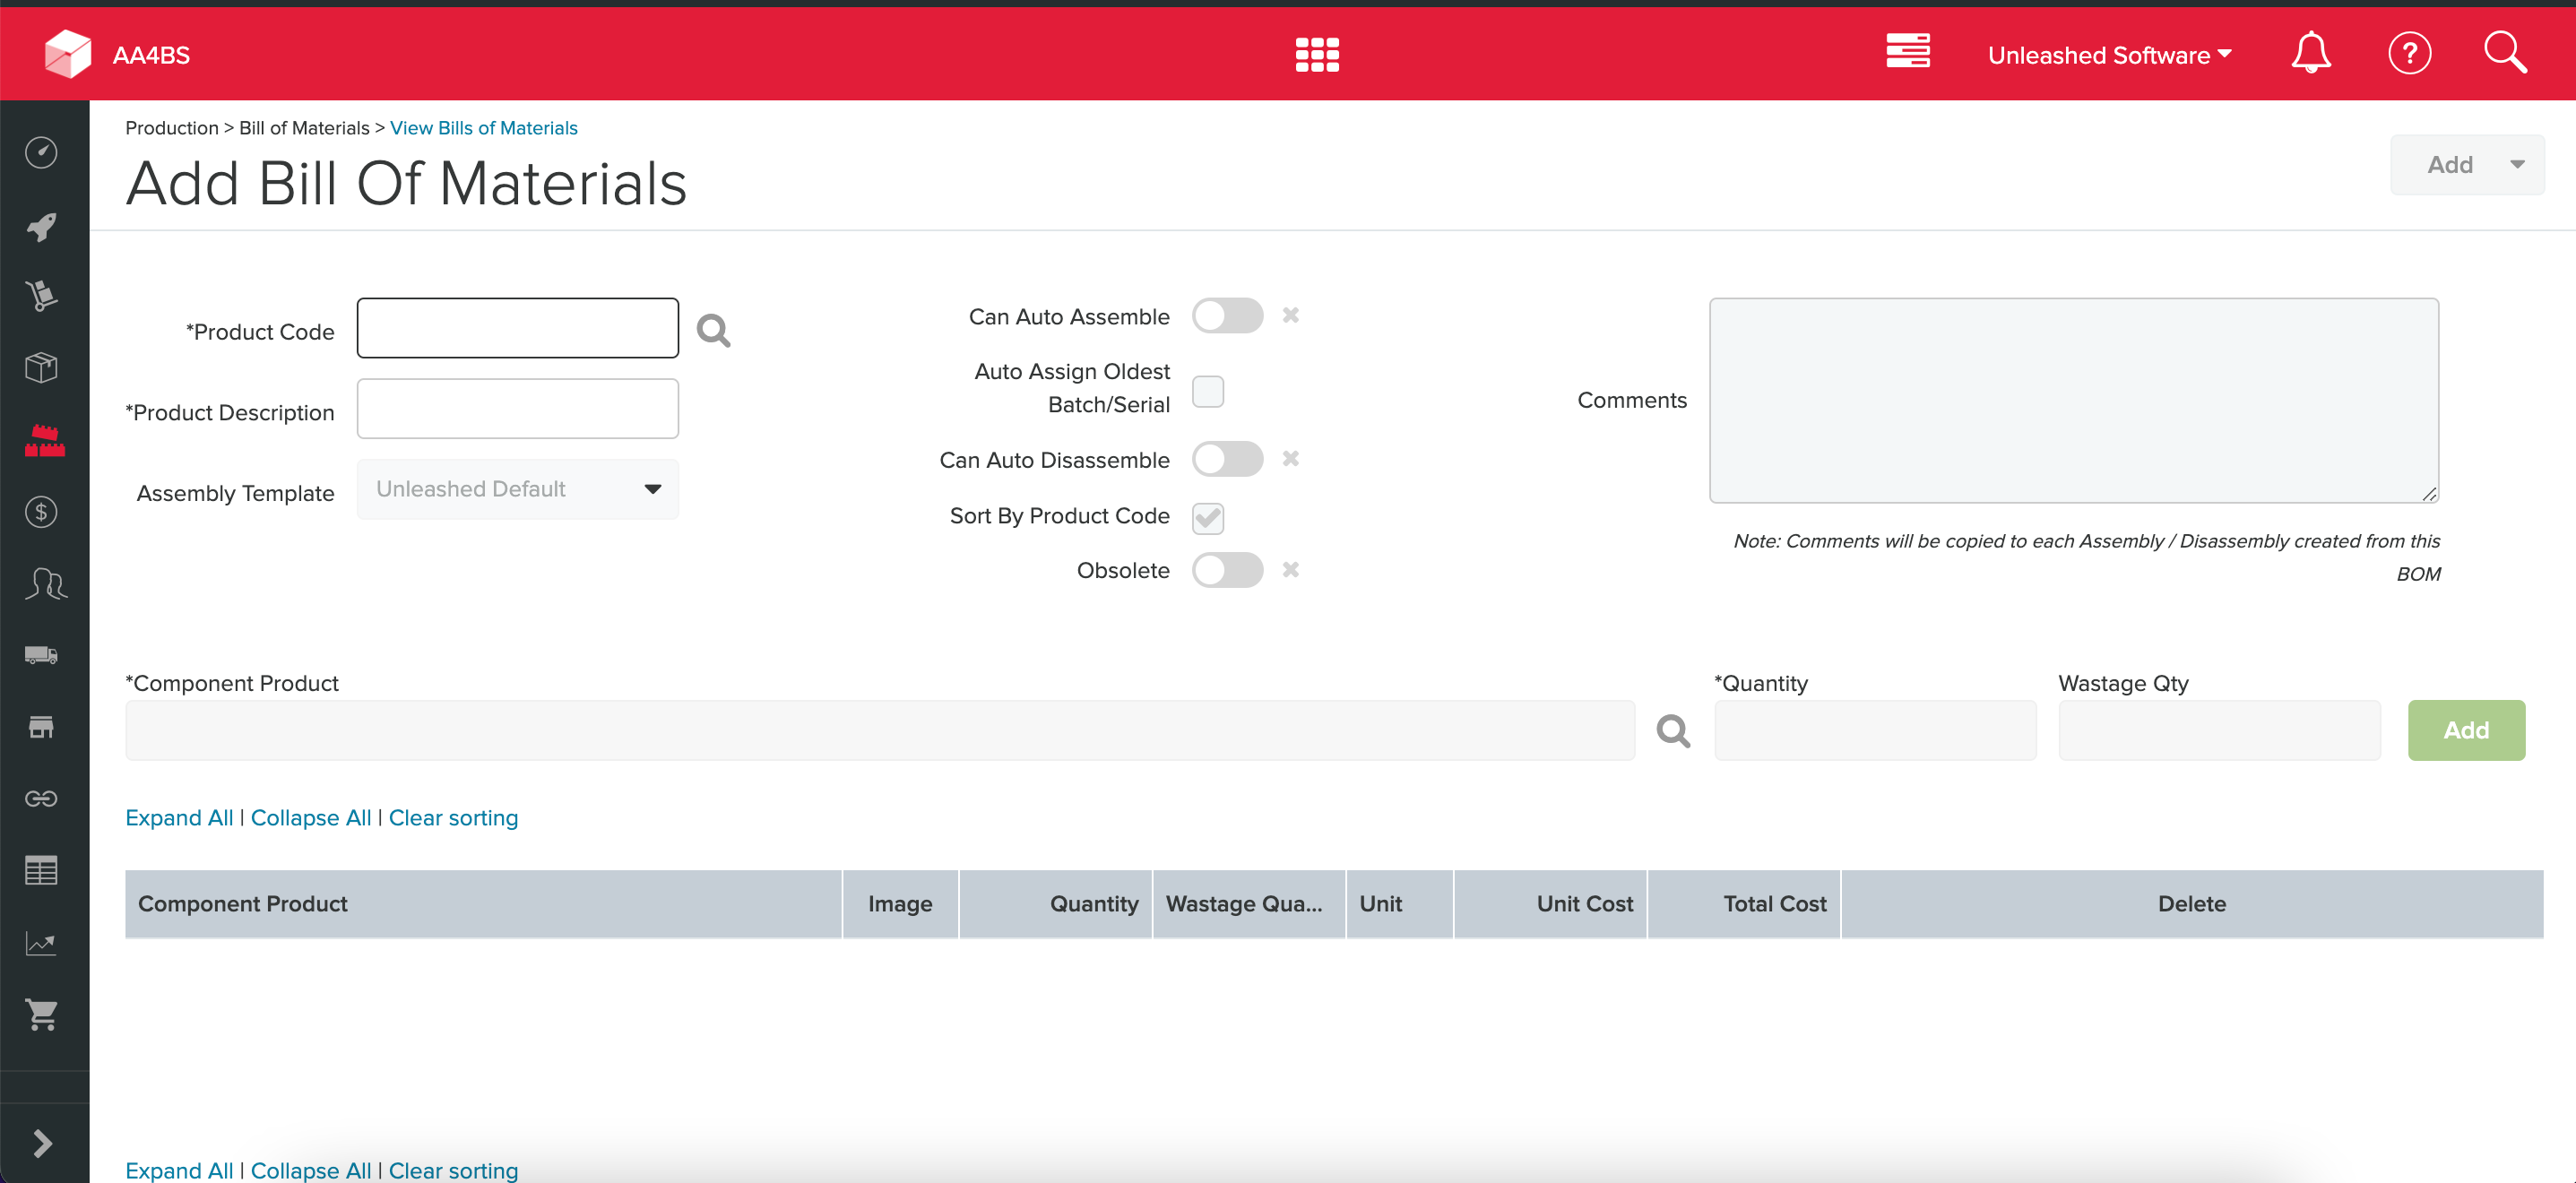The image size is (2576, 1183).
Task: Click lower Expand All link
Action: [179, 1170]
